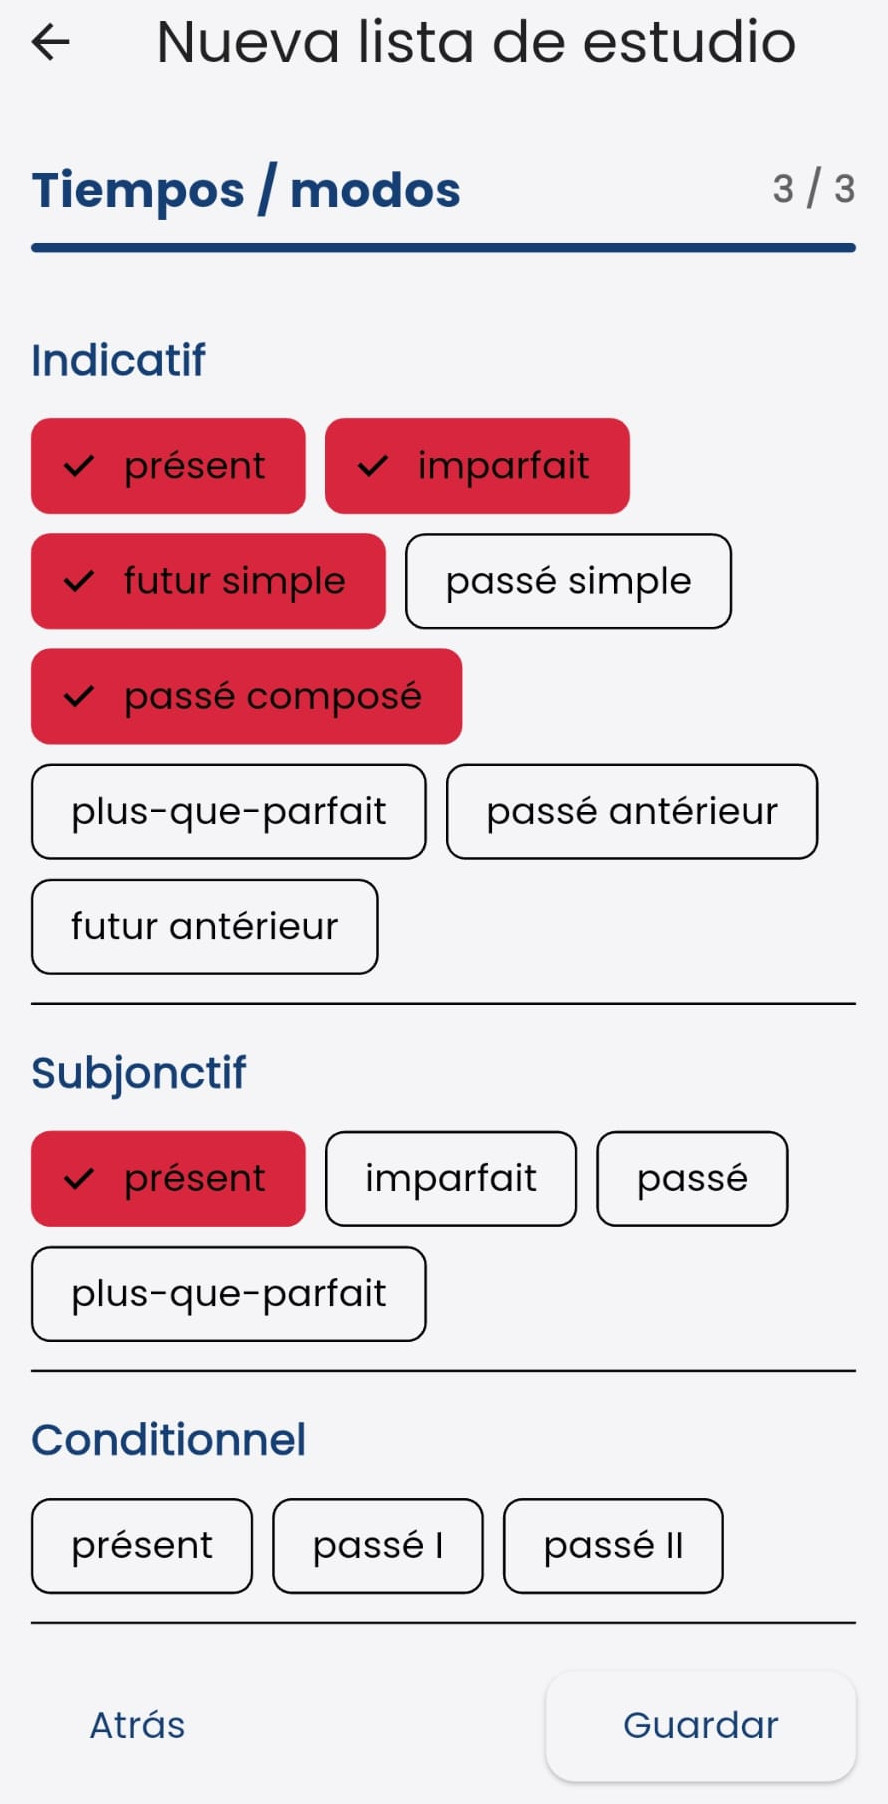The image size is (888, 1804).
Task: Select Subjonctif passé chip
Action: pos(692,1179)
